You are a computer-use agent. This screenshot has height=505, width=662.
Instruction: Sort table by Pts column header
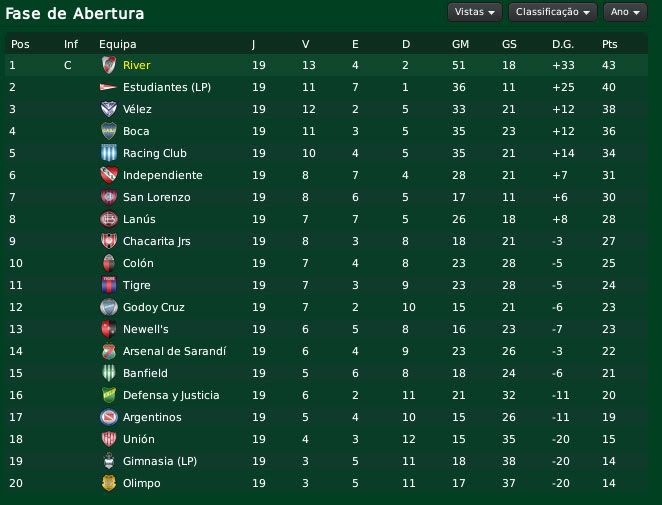[610, 44]
